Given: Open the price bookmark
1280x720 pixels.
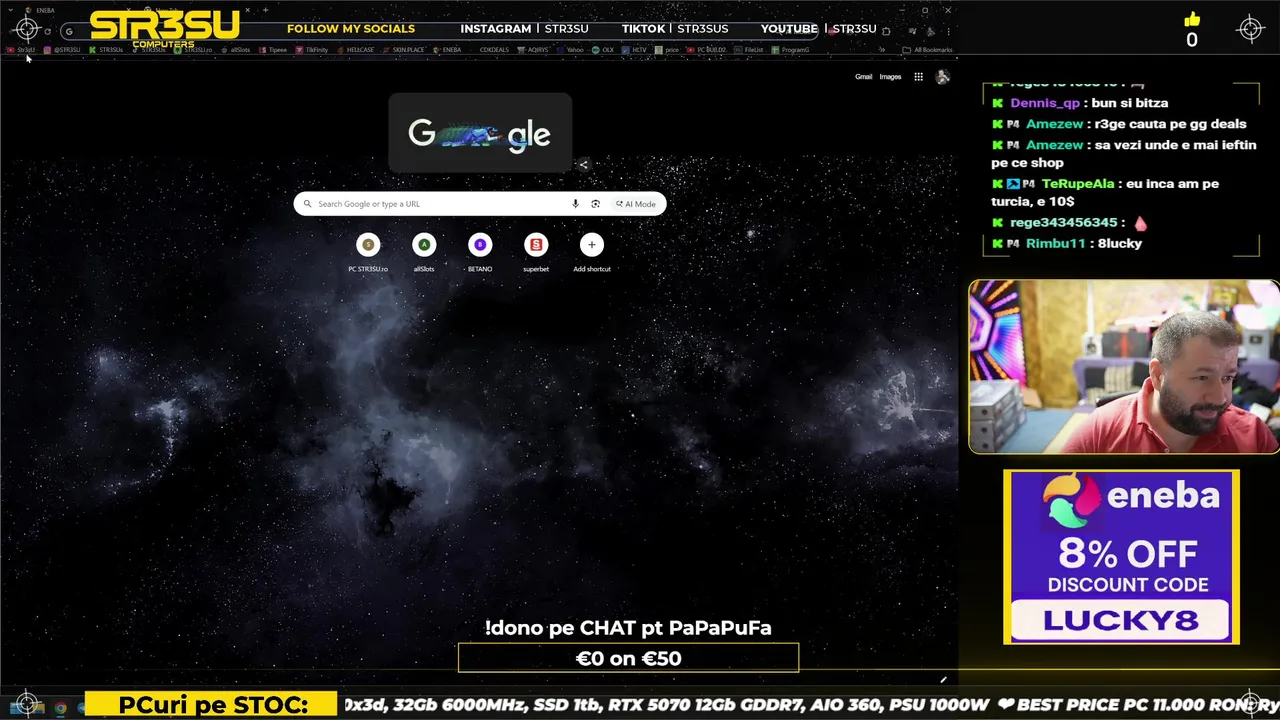Looking at the screenshot, I should [x=667, y=49].
